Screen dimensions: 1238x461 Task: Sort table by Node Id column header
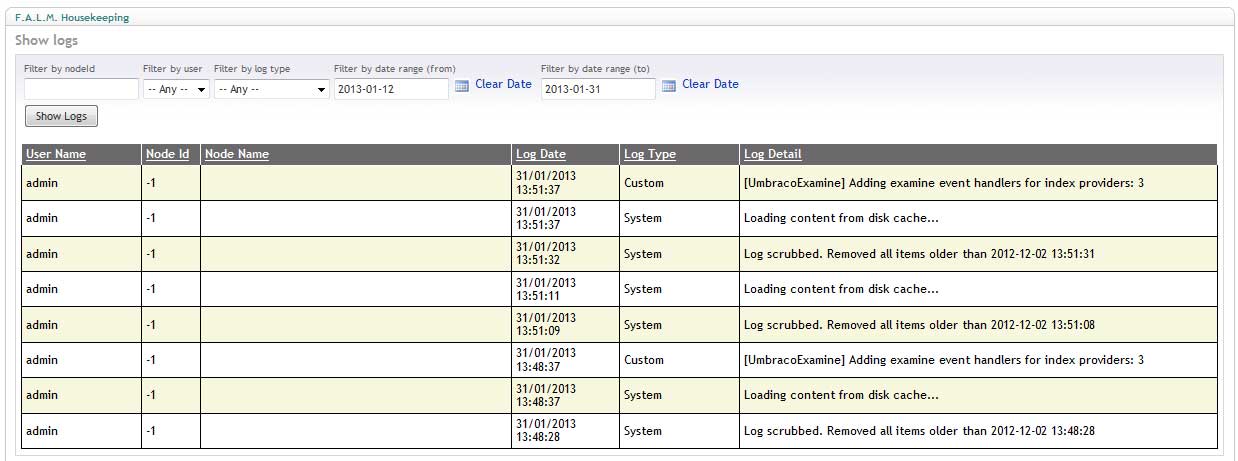[167, 154]
